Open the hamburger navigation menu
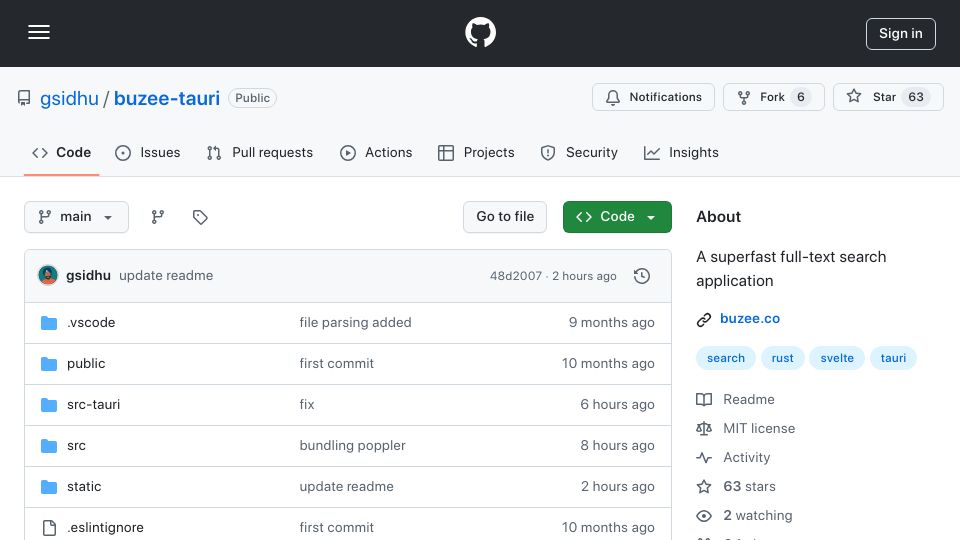Image resolution: width=960 pixels, height=540 pixels. (39, 32)
